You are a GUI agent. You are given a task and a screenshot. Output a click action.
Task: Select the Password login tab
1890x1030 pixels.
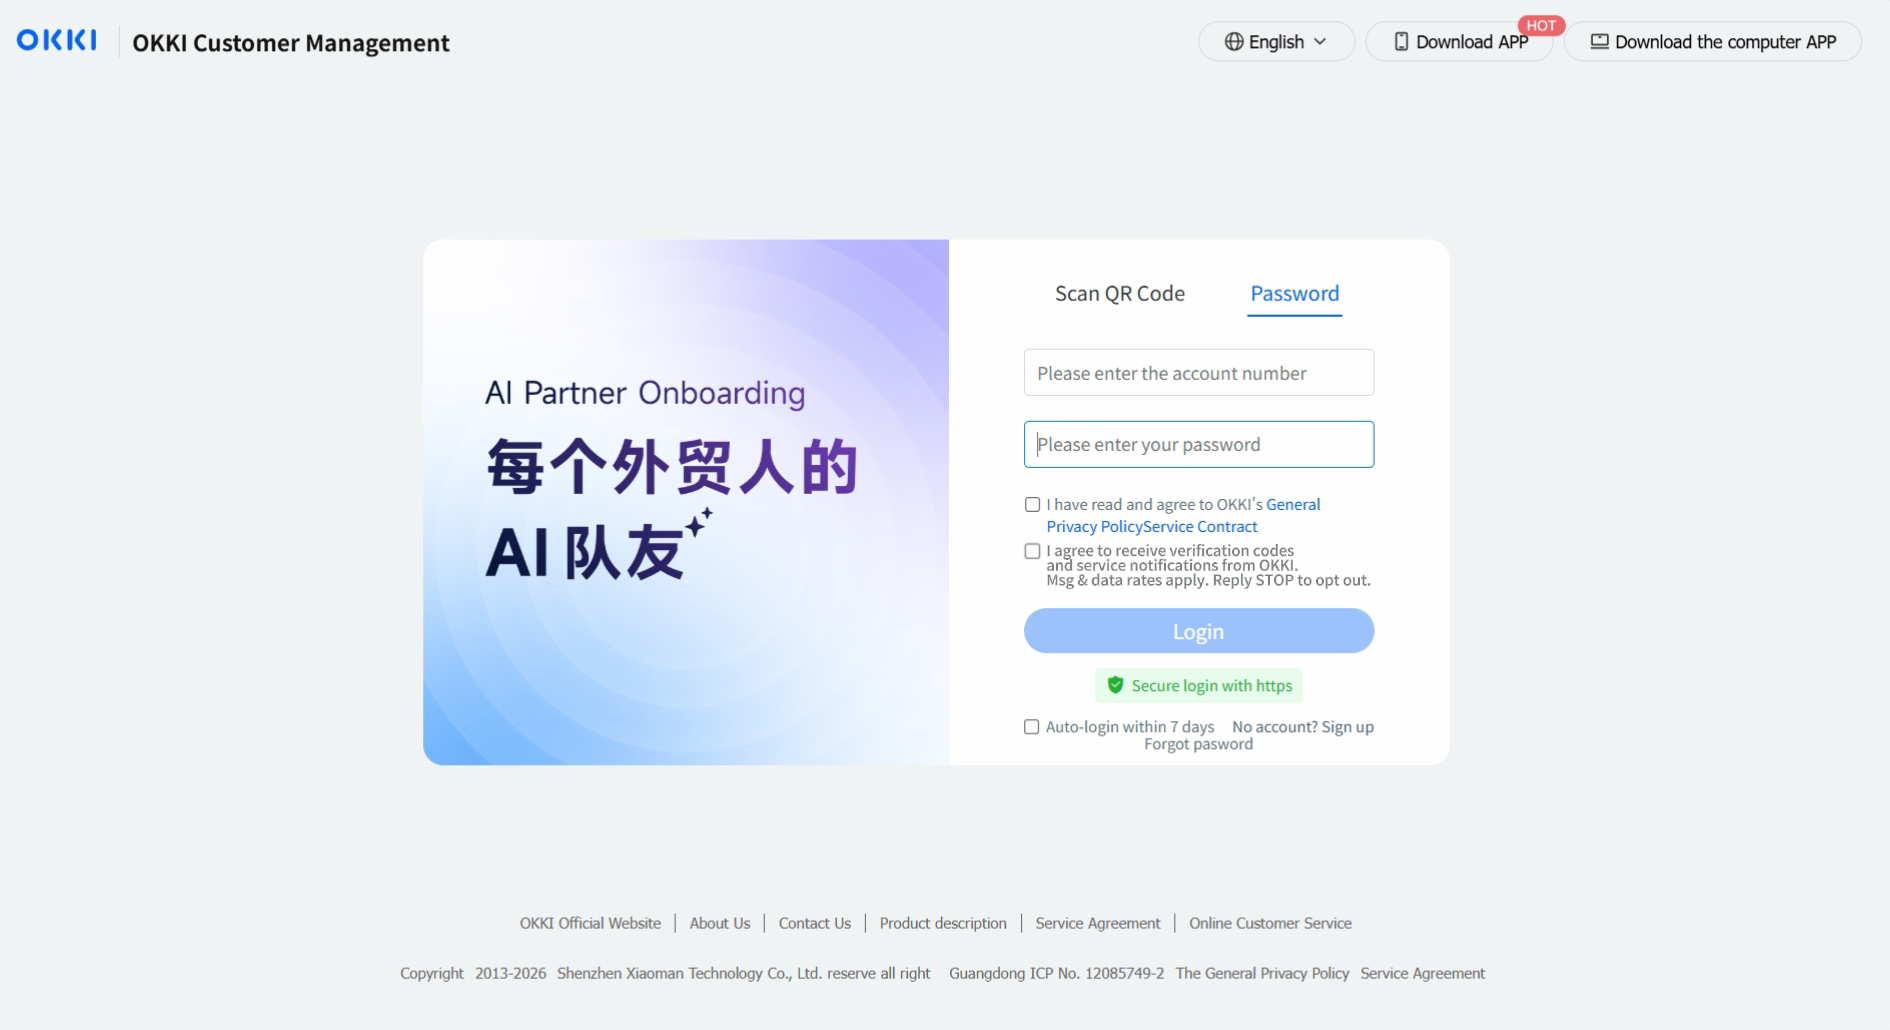1294,293
